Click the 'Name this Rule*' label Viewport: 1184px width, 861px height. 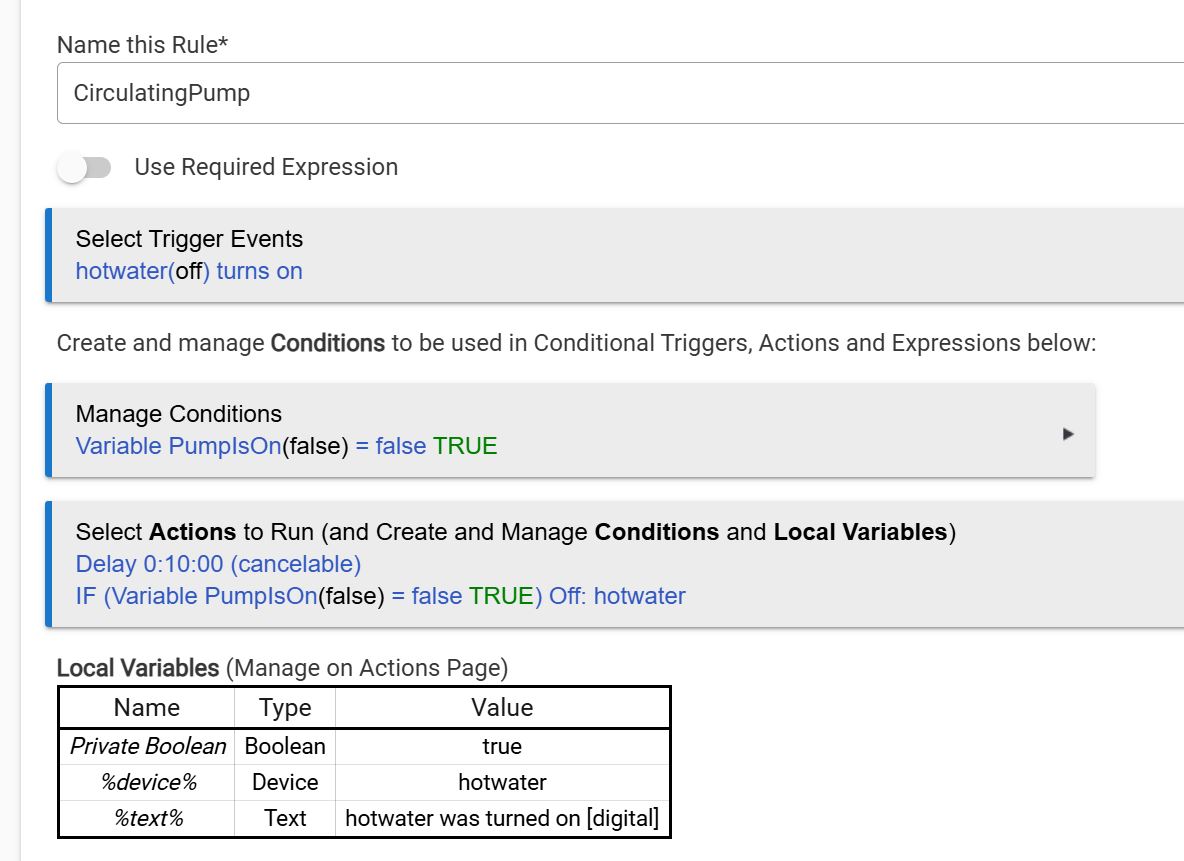coord(143,45)
